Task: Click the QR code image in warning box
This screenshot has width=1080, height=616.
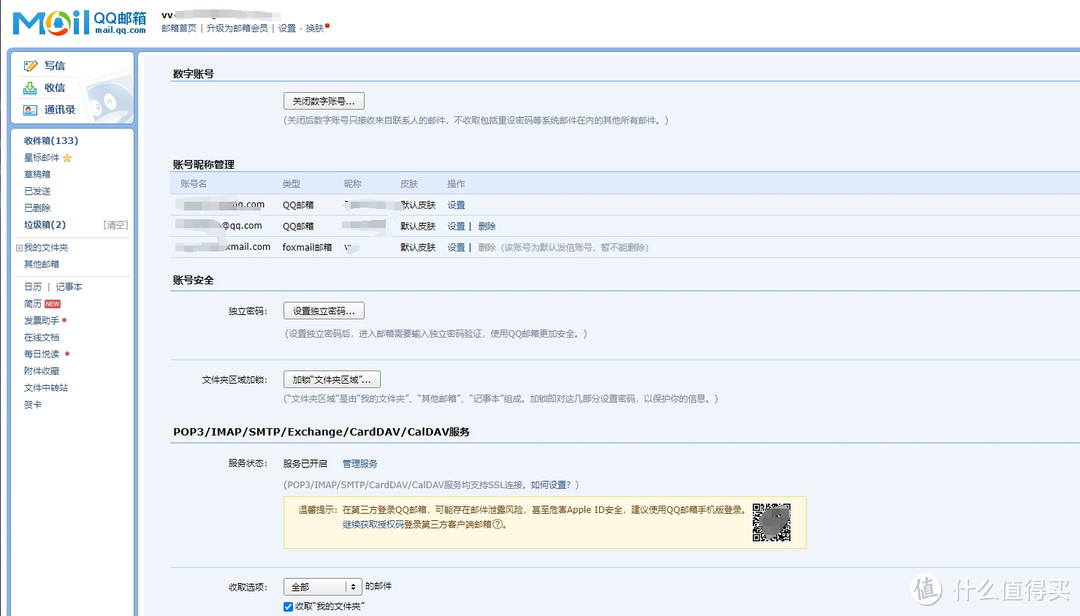Action: (x=771, y=522)
